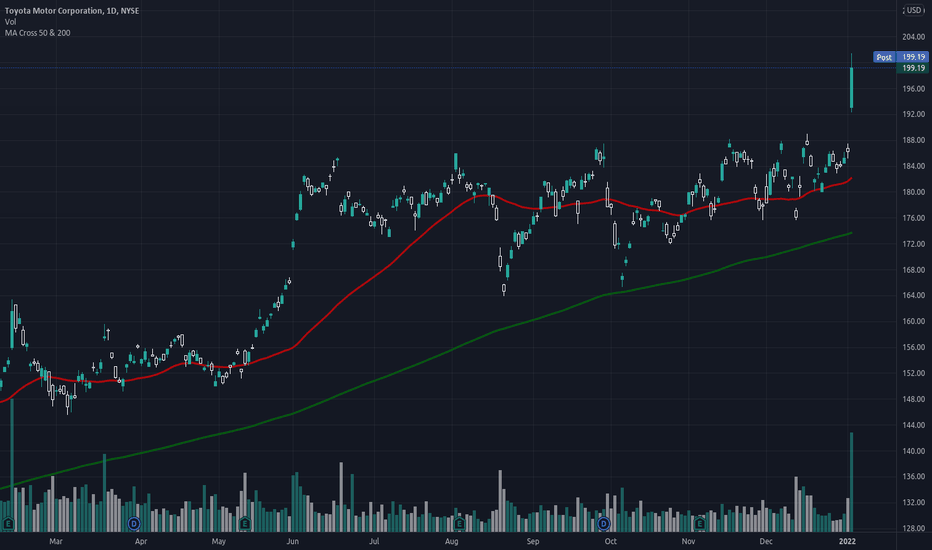Click the 132.00 price axis label
This screenshot has width=932, height=550.
click(914, 502)
